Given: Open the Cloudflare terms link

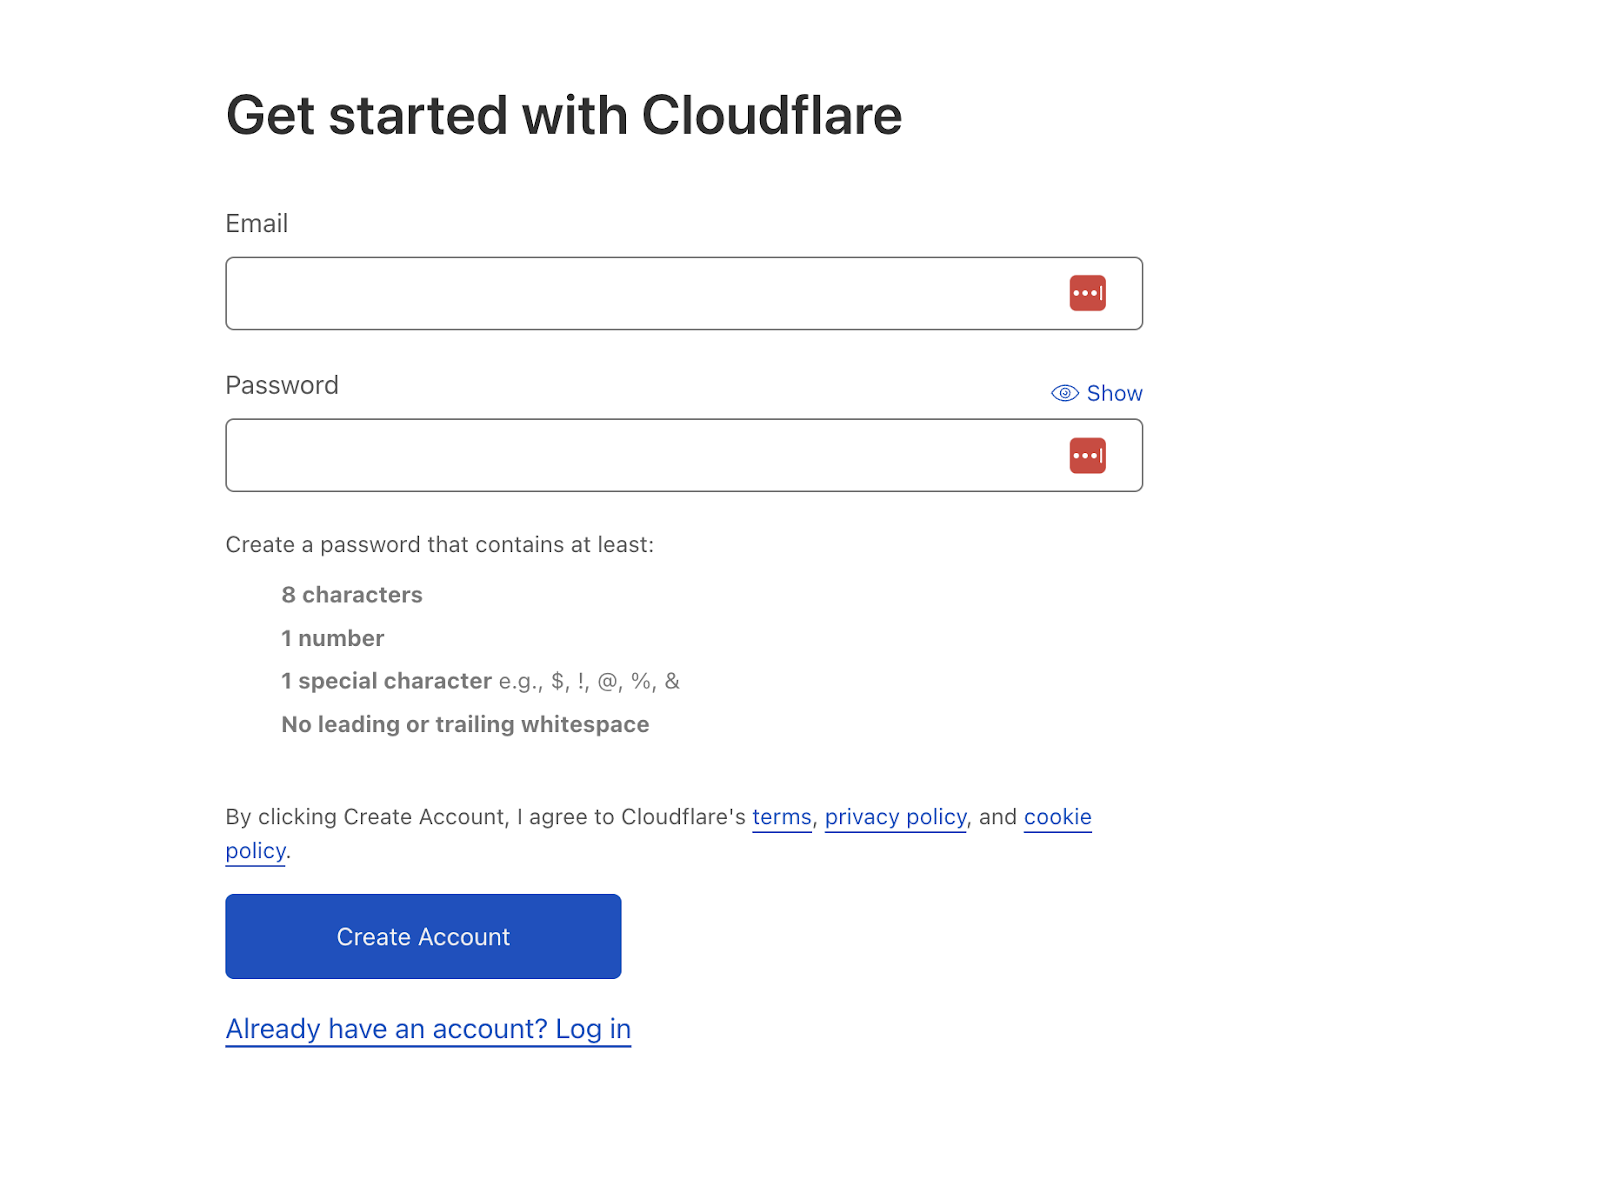Looking at the screenshot, I should (781, 817).
